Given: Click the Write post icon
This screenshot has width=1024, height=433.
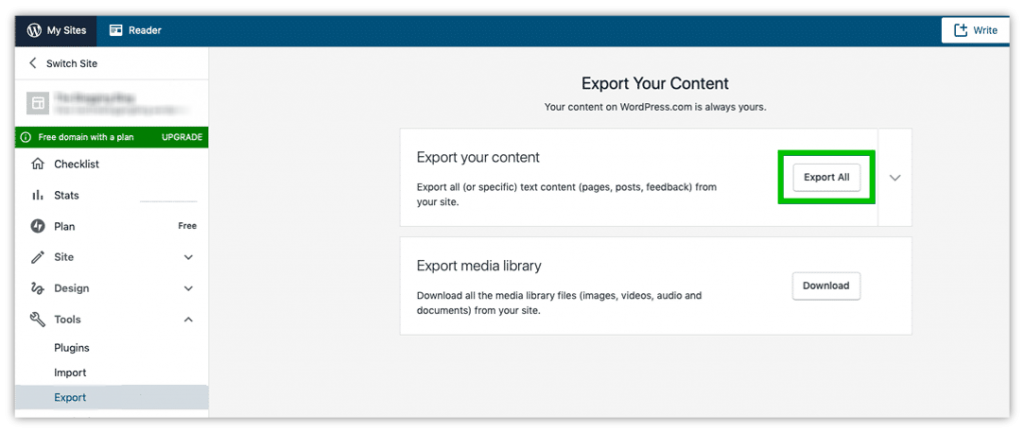Looking at the screenshot, I should click(961, 30).
